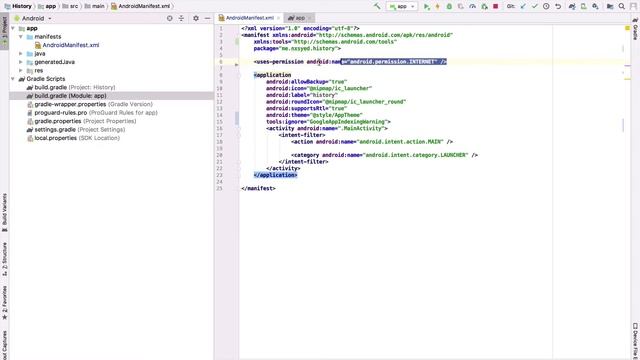640x360 pixels.
Task: Click the src breadcrumb in navigation bar
Action: coord(71,6)
